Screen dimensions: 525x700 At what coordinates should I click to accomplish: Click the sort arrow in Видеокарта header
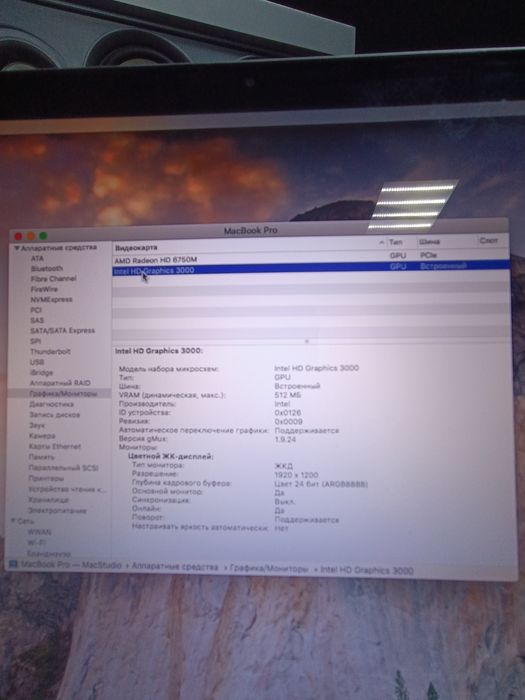tap(382, 243)
